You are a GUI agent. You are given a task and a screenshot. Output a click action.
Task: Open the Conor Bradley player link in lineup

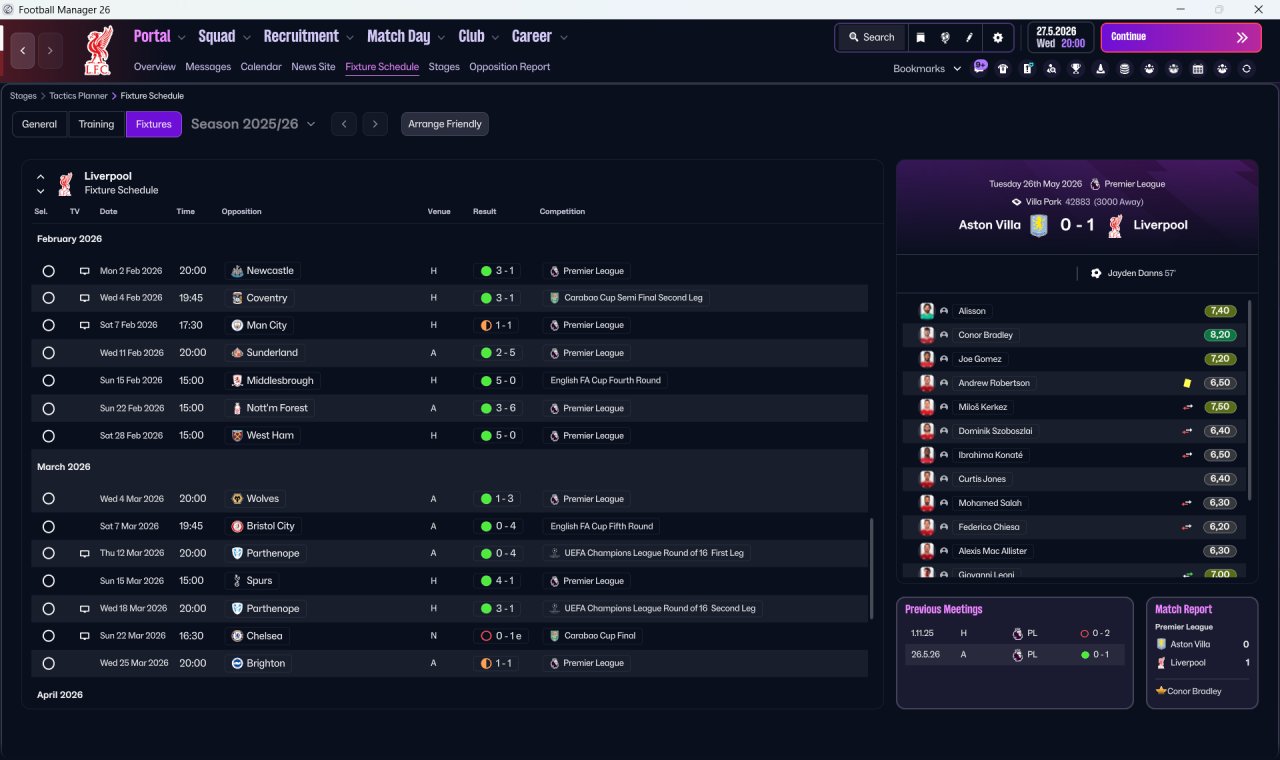click(985, 335)
